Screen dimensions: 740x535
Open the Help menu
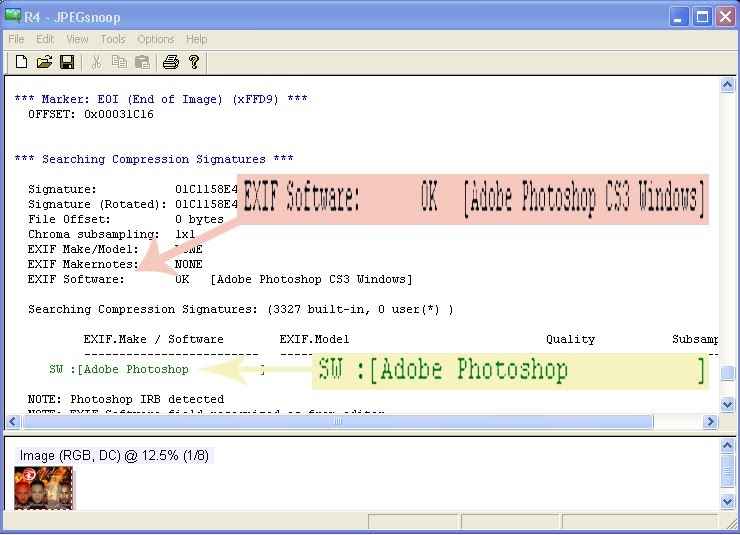pos(196,39)
